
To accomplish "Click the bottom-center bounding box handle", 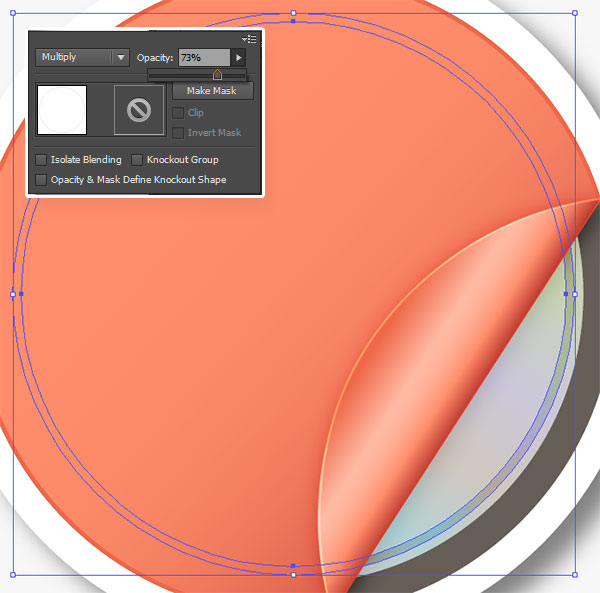I will pos(293,575).
